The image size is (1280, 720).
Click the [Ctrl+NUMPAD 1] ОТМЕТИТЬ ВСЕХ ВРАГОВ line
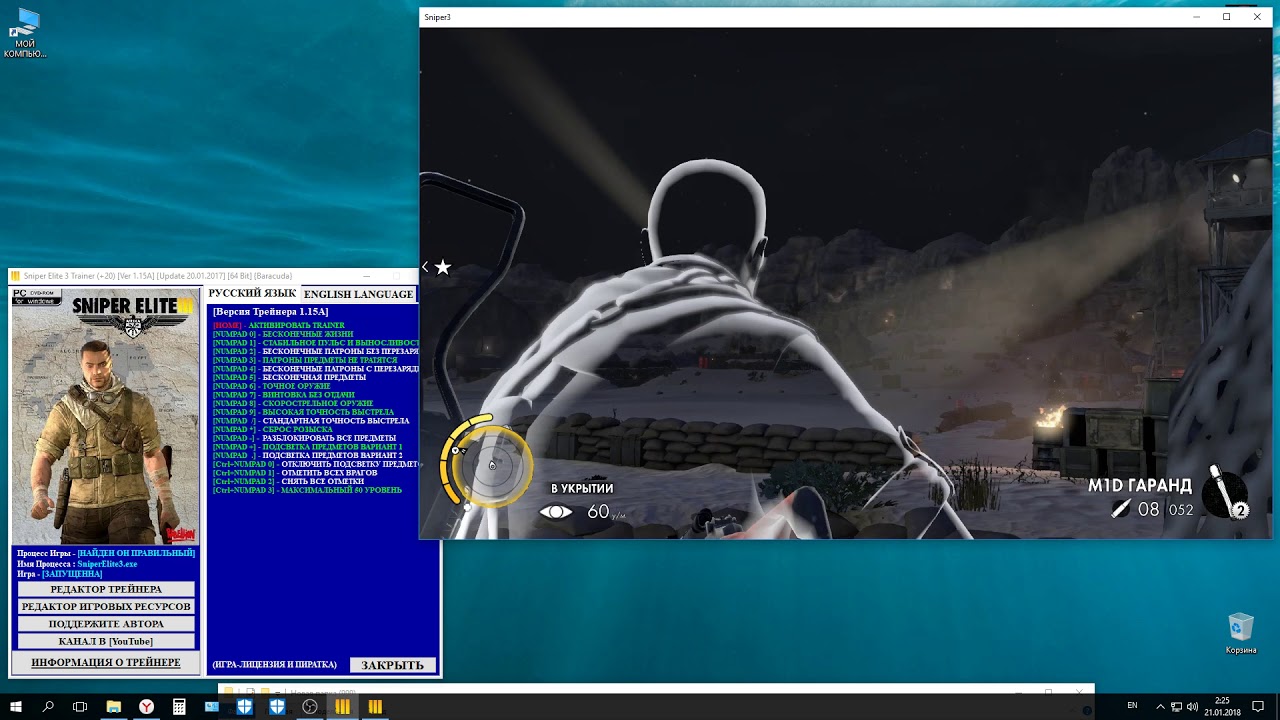pyautogui.click(x=295, y=473)
